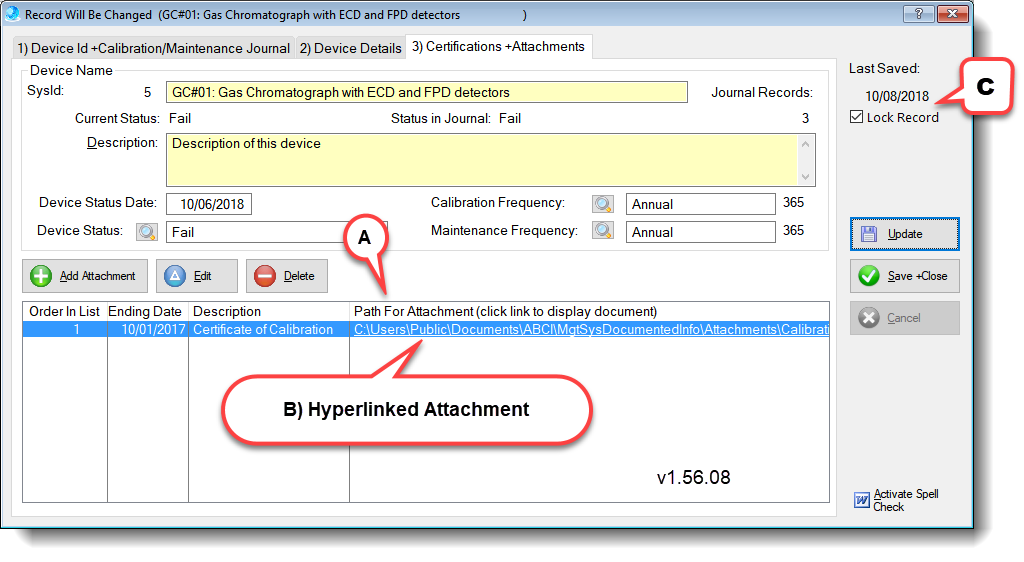
Task: Click the magnifier icon beside Device Status
Action: click(147, 232)
